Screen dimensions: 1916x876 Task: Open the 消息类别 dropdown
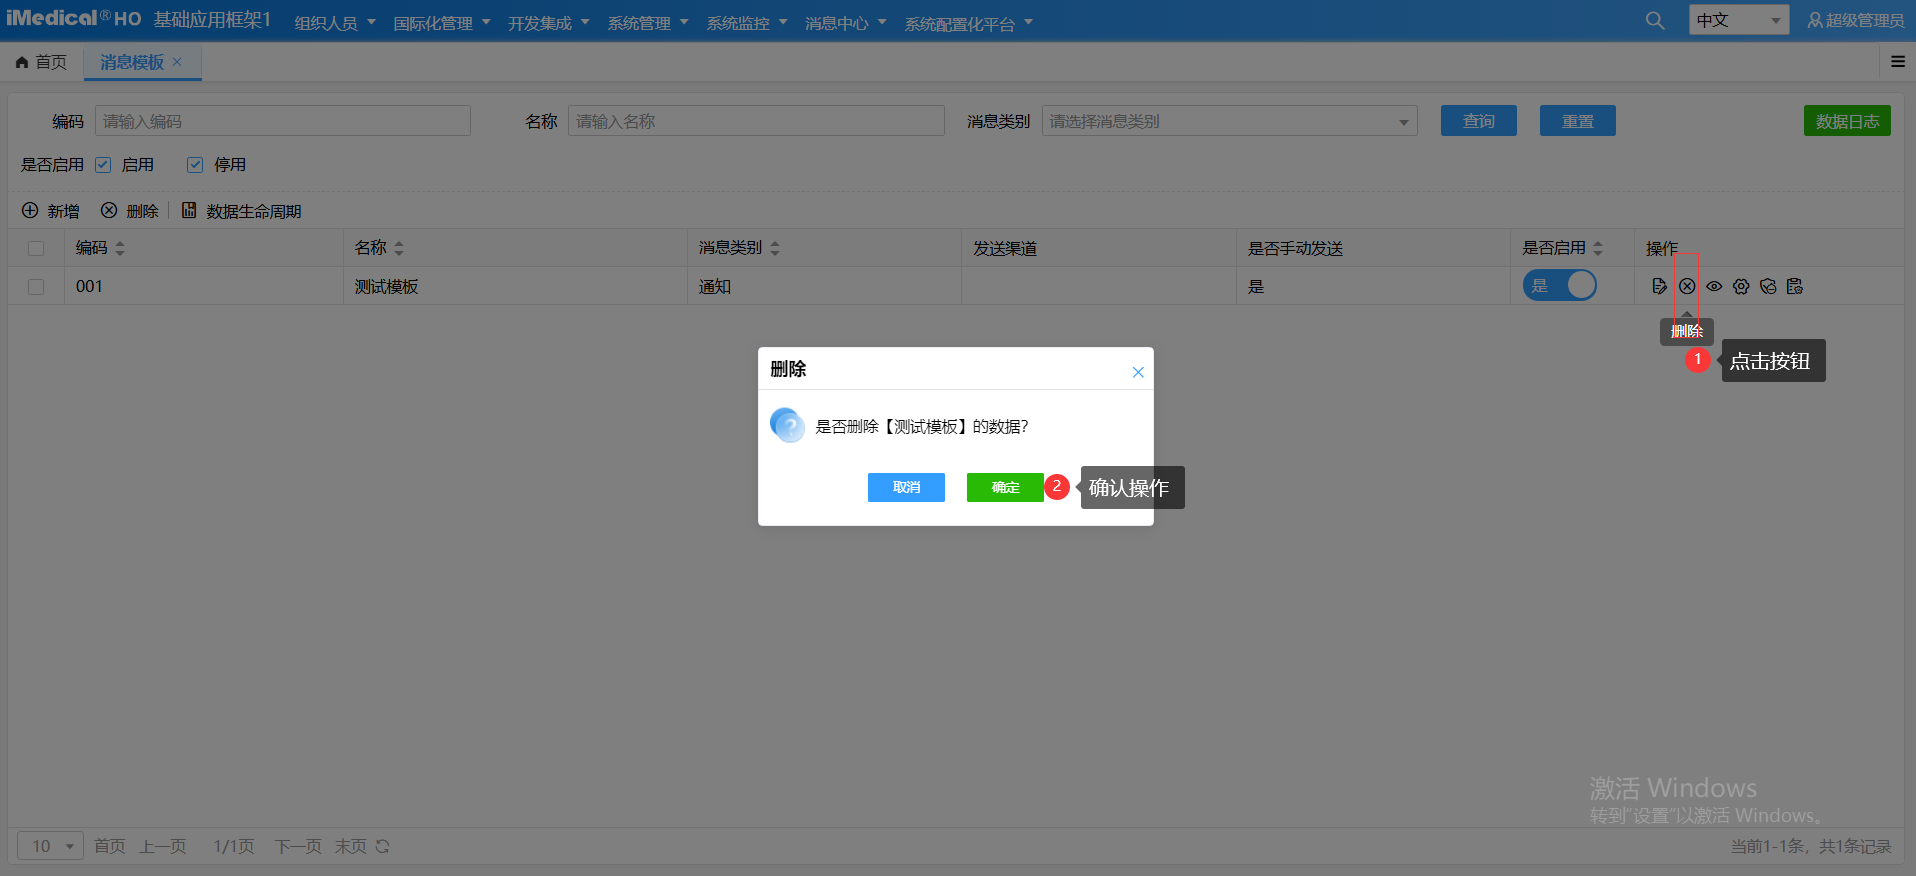(x=1229, y=121)
